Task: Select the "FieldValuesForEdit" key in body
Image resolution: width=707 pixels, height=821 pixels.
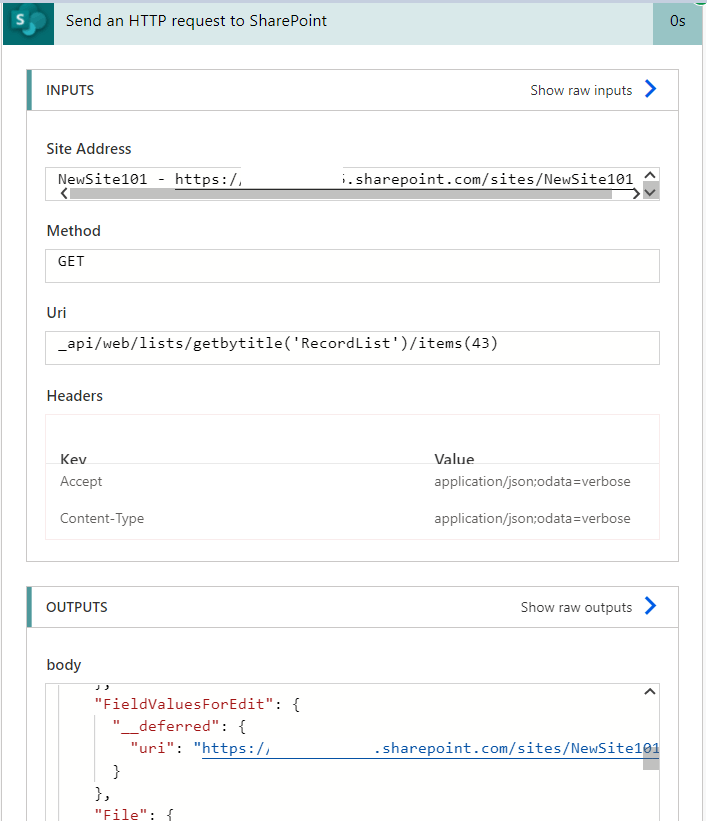Action: tap(183, 704)
